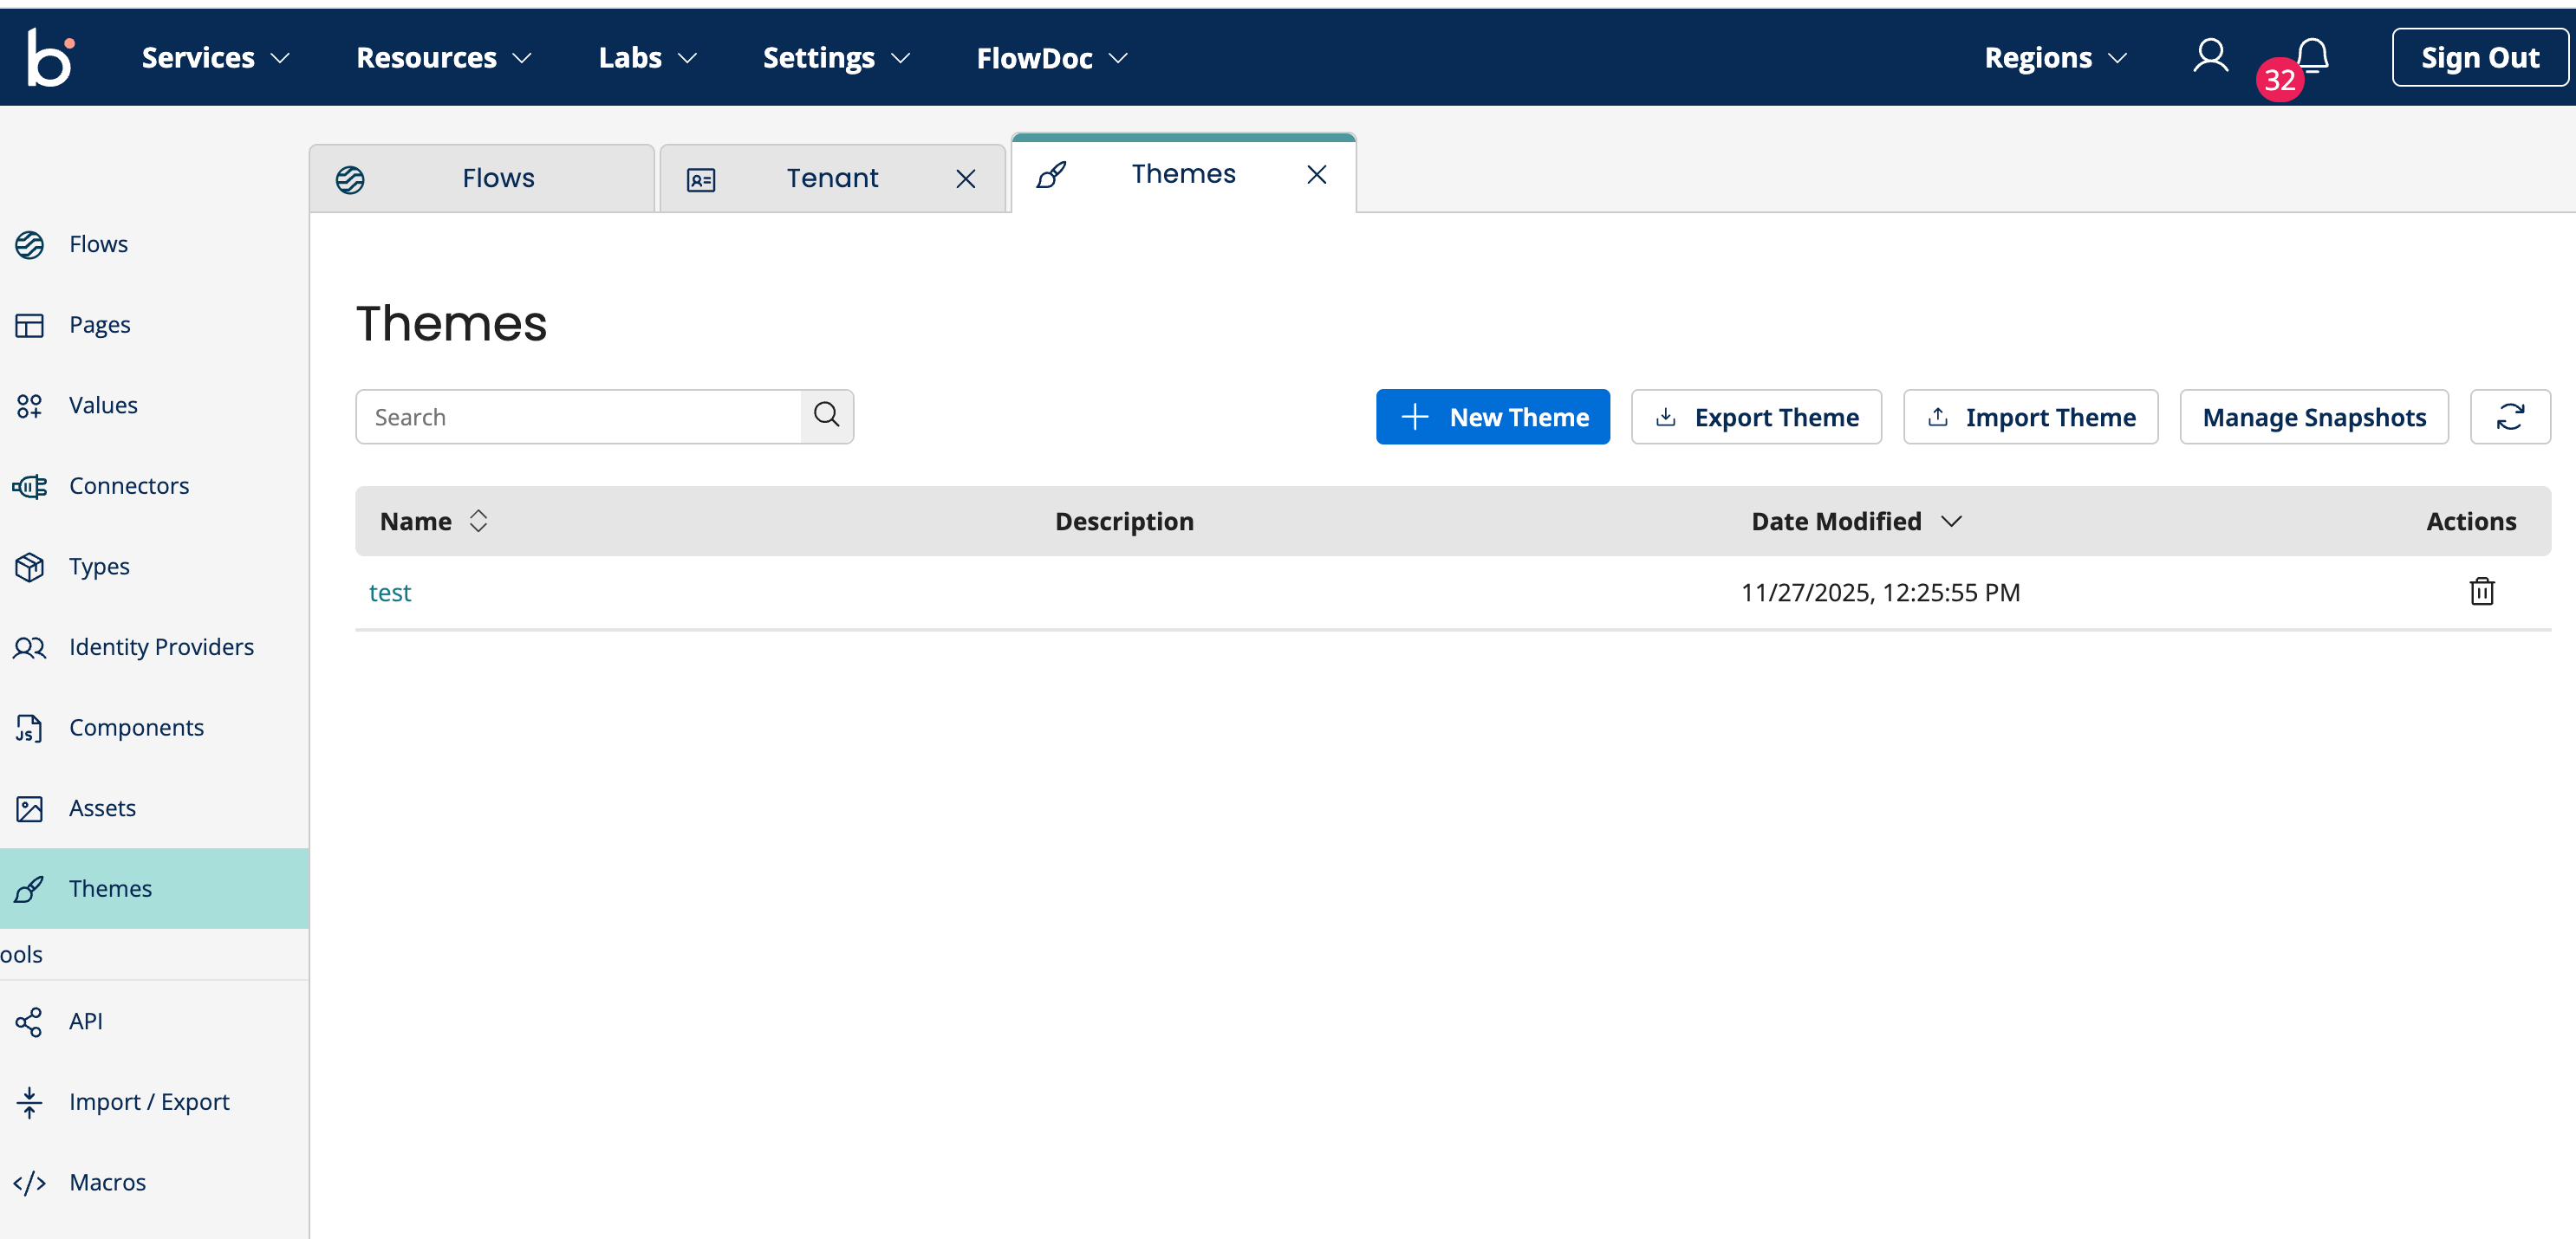Click into the Search input field
The width and height of the screenshot is (2576, 1239).
[x=580, y=417]
